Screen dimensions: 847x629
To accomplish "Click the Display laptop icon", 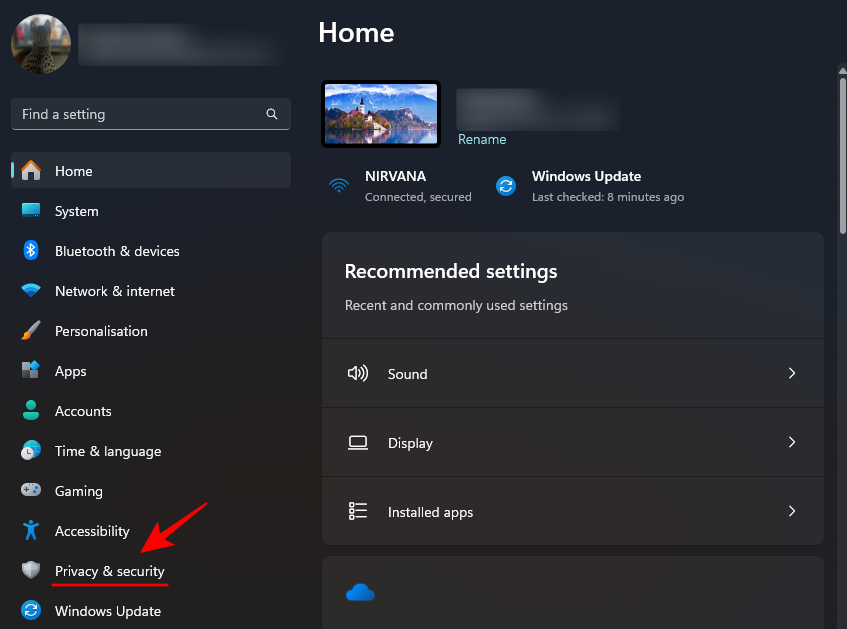I will coord(358,443).
